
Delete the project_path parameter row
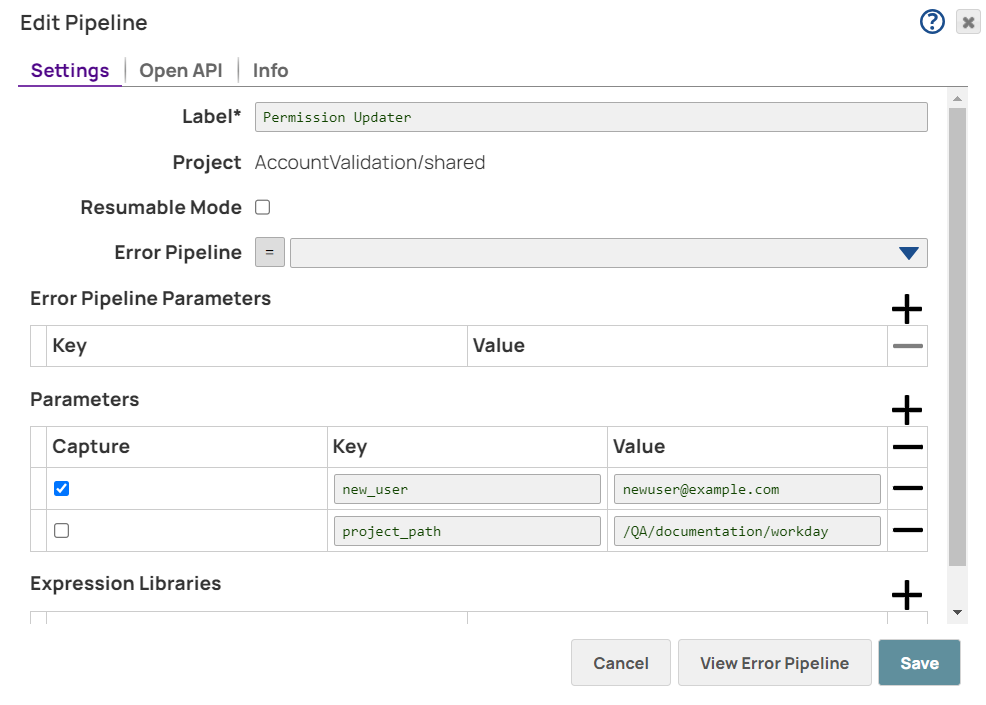click(907, 530)
